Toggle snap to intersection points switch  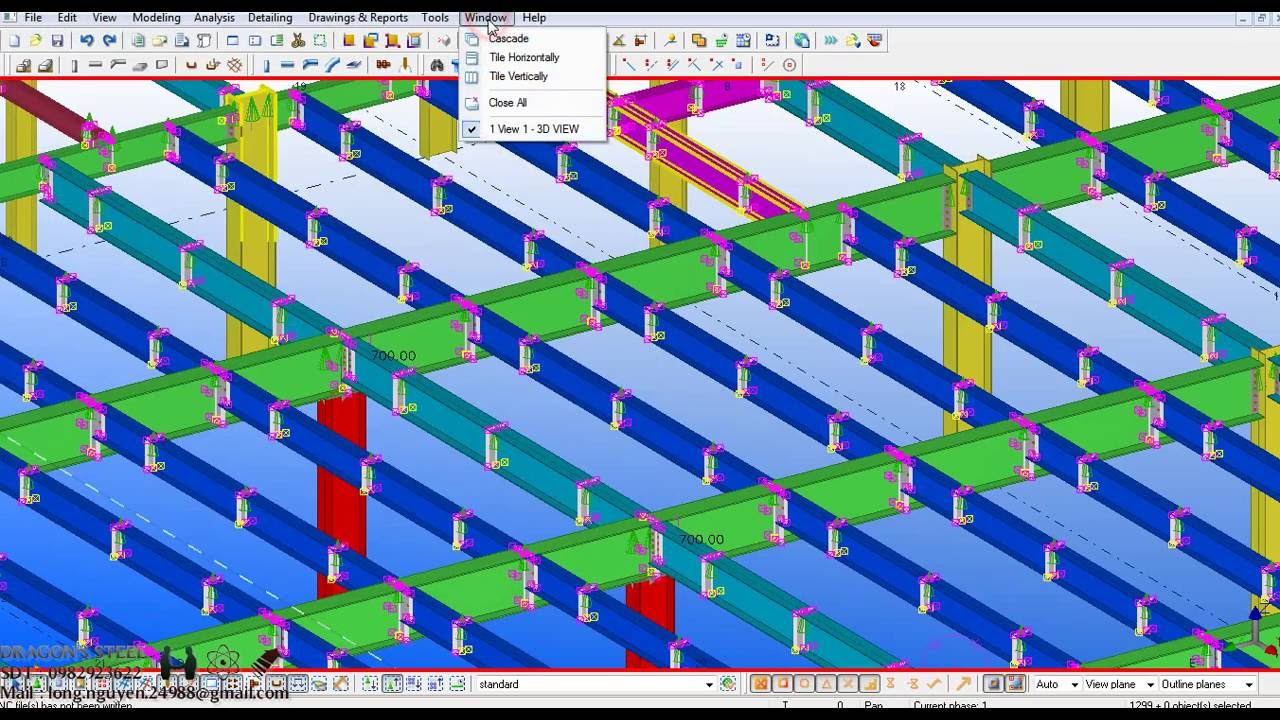click(x=848, y=684)
